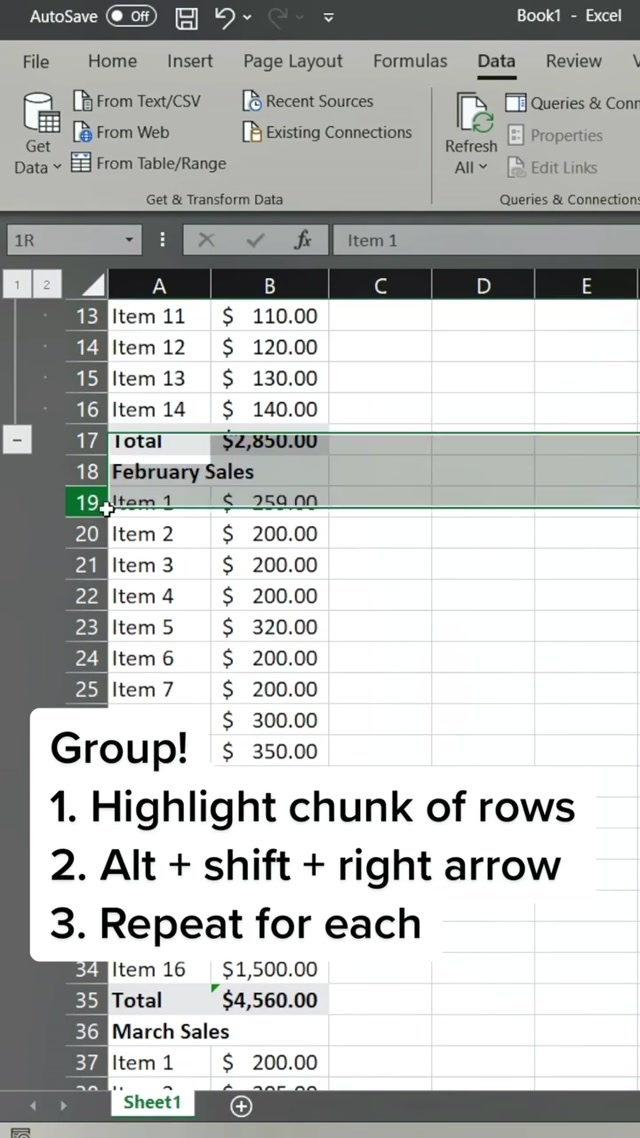Open the Name Box dropdown arrow
This screenshot has width=640, height=1138.
129,240
